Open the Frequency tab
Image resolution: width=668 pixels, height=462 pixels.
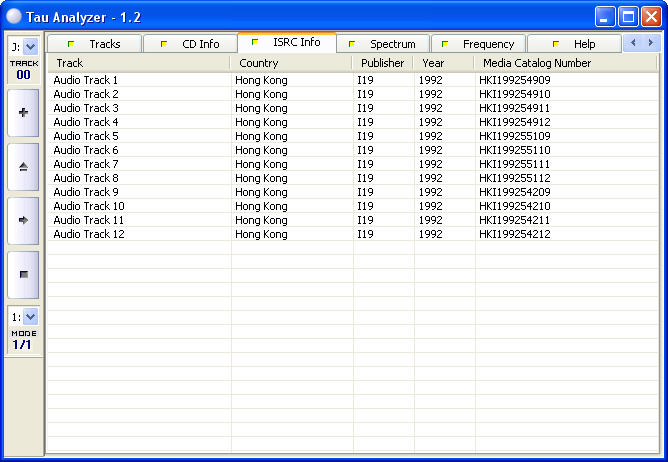(478, 44)
